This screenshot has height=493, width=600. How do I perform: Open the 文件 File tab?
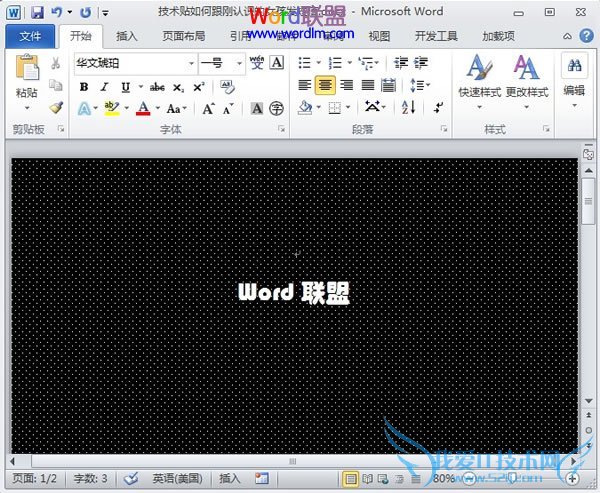tap(30, 36)
